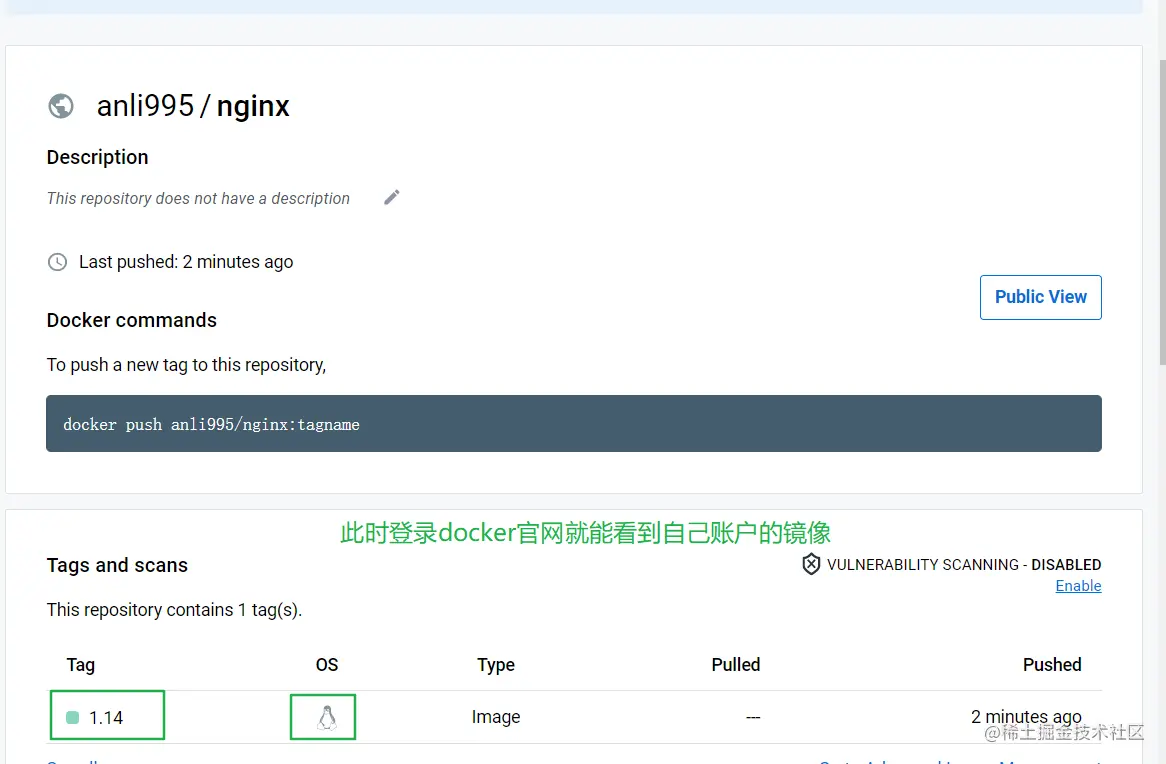Open the Public View button
1166x764 pixels.
coord(1040,297)
